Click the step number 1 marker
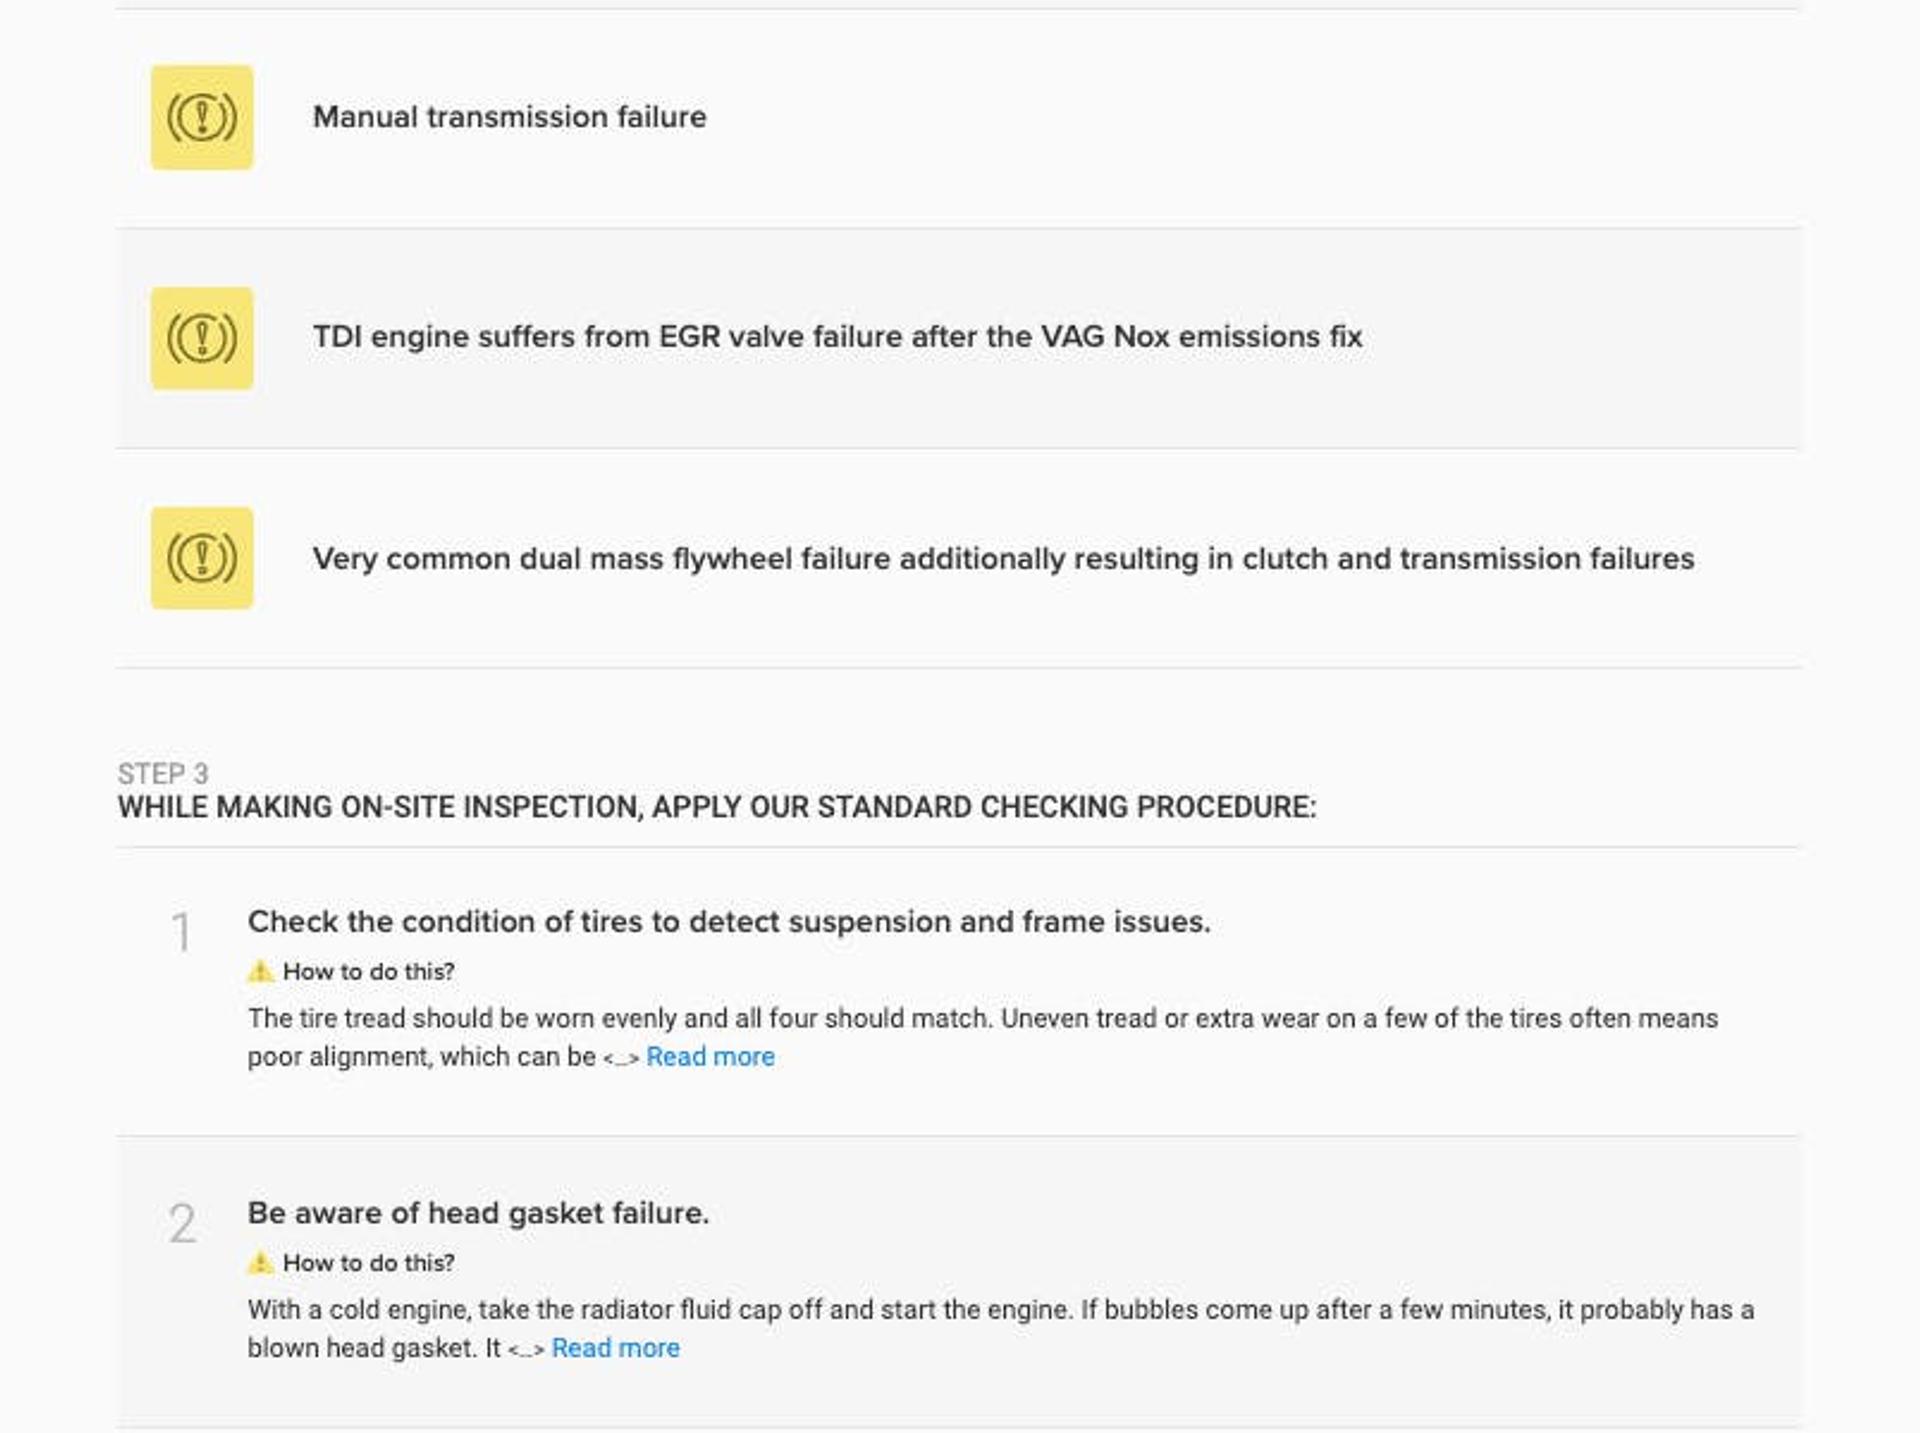This screenshot has height=1433, width=1920. tap(181, 933)
